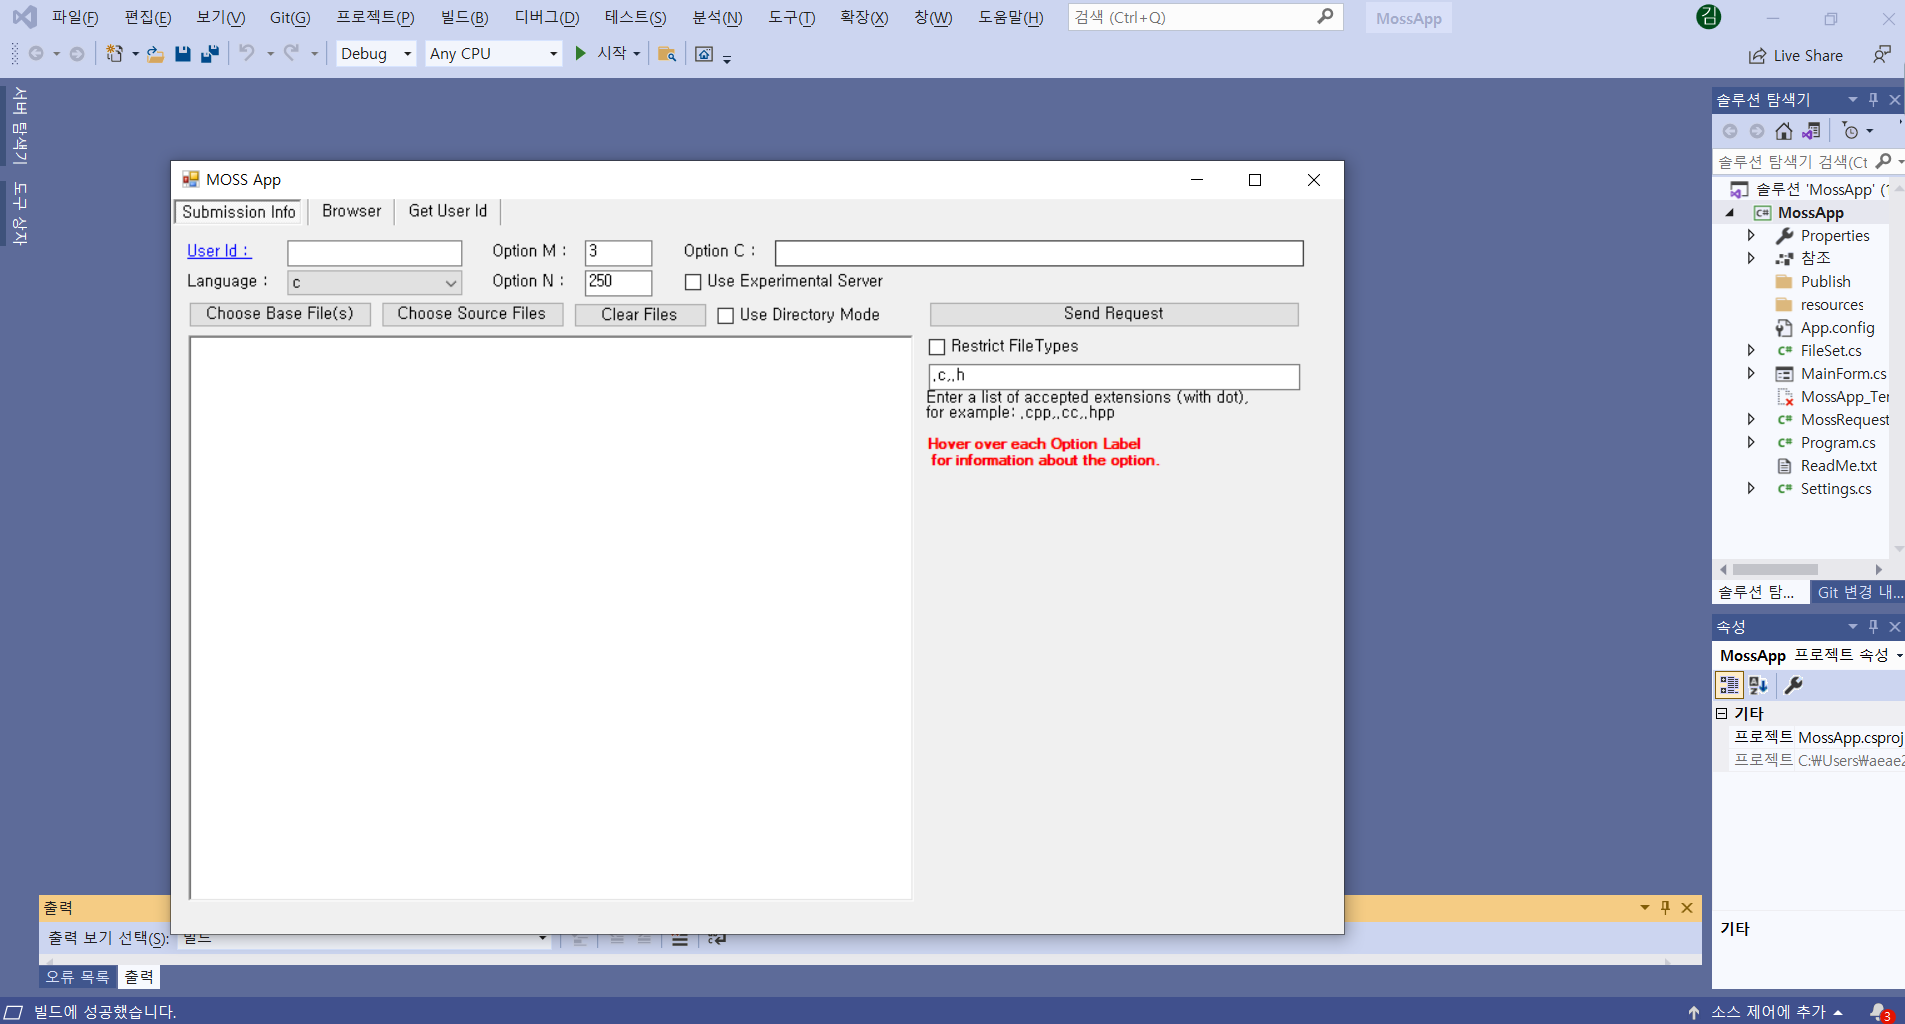Click the Option M input field

[x=618, y=252]
